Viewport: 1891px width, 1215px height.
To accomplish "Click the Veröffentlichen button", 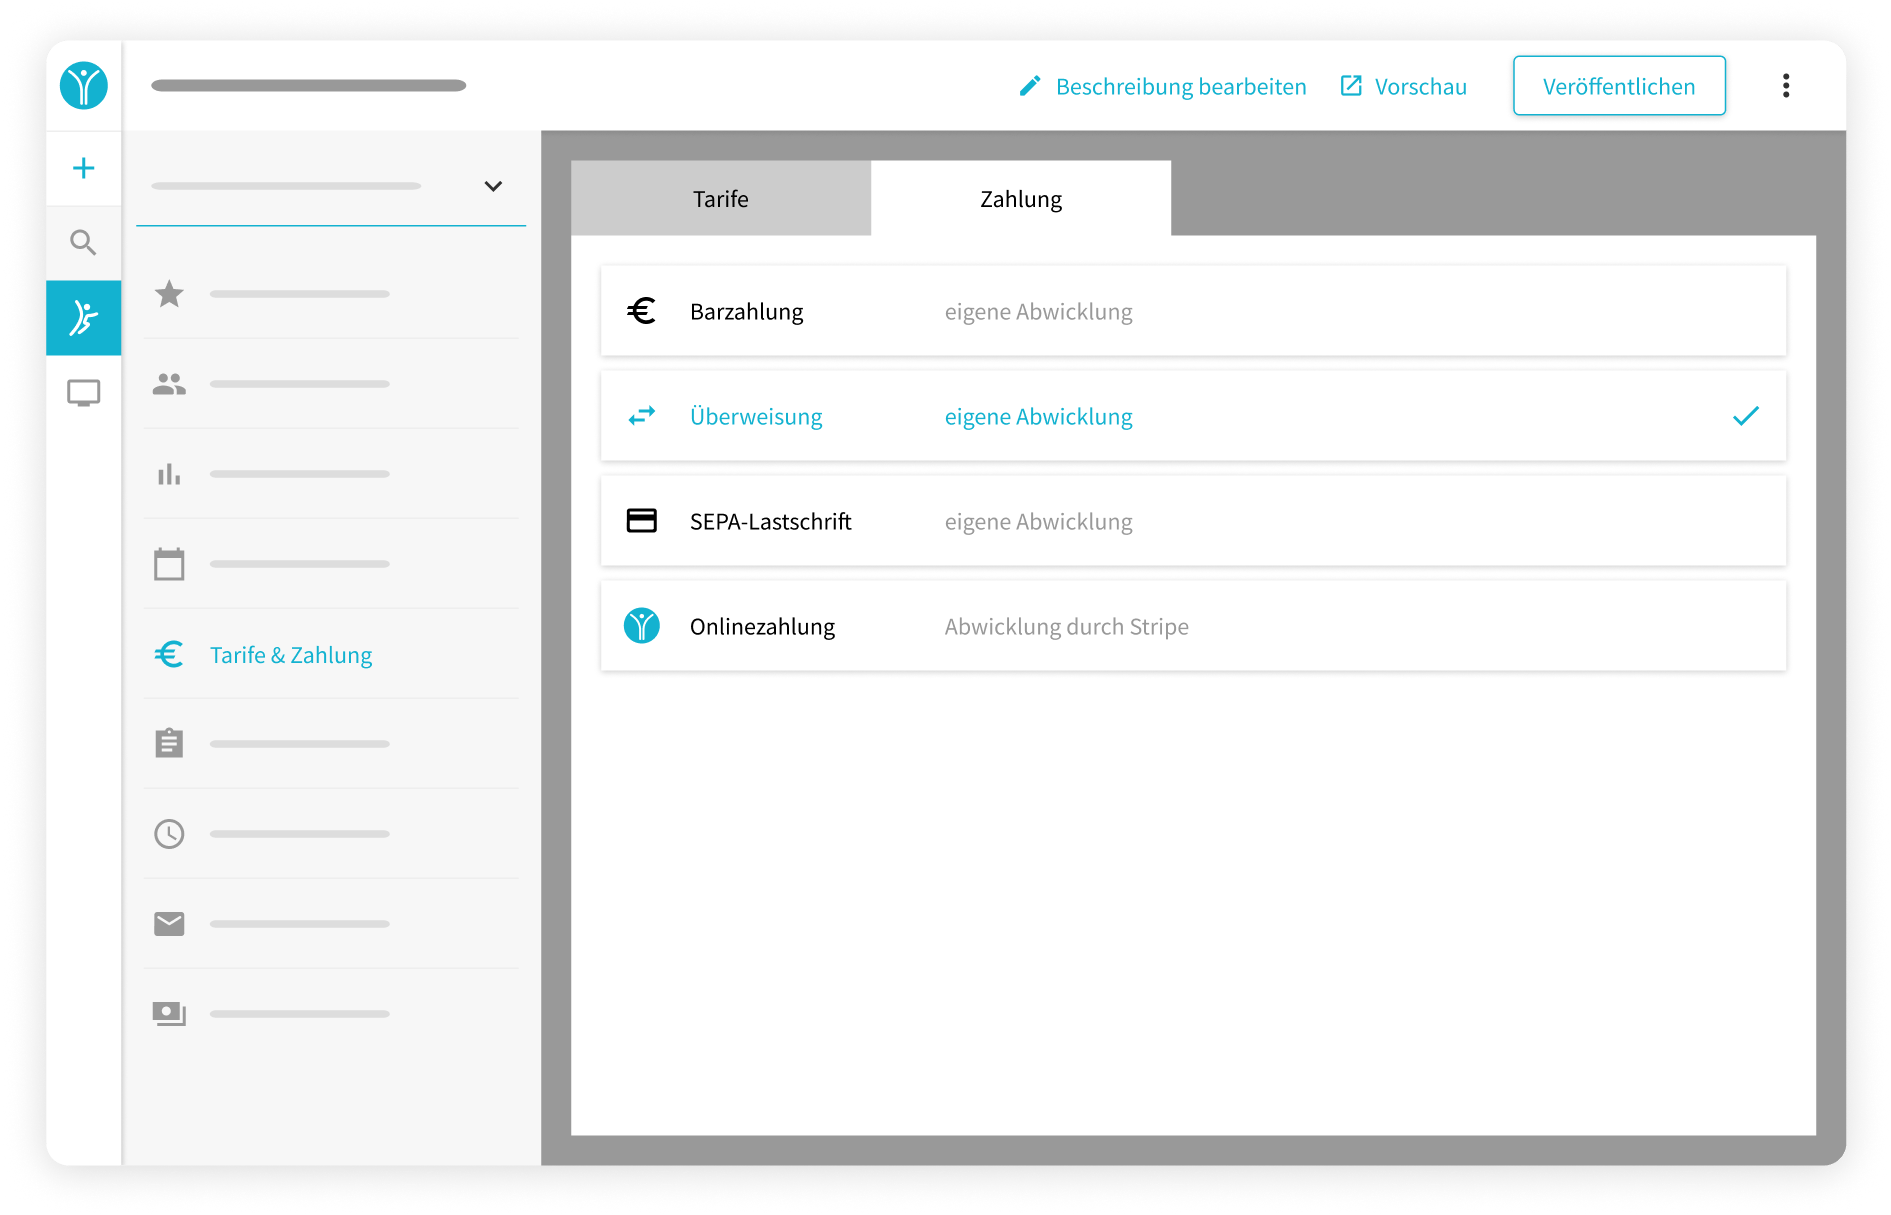I will point(1619,85).
